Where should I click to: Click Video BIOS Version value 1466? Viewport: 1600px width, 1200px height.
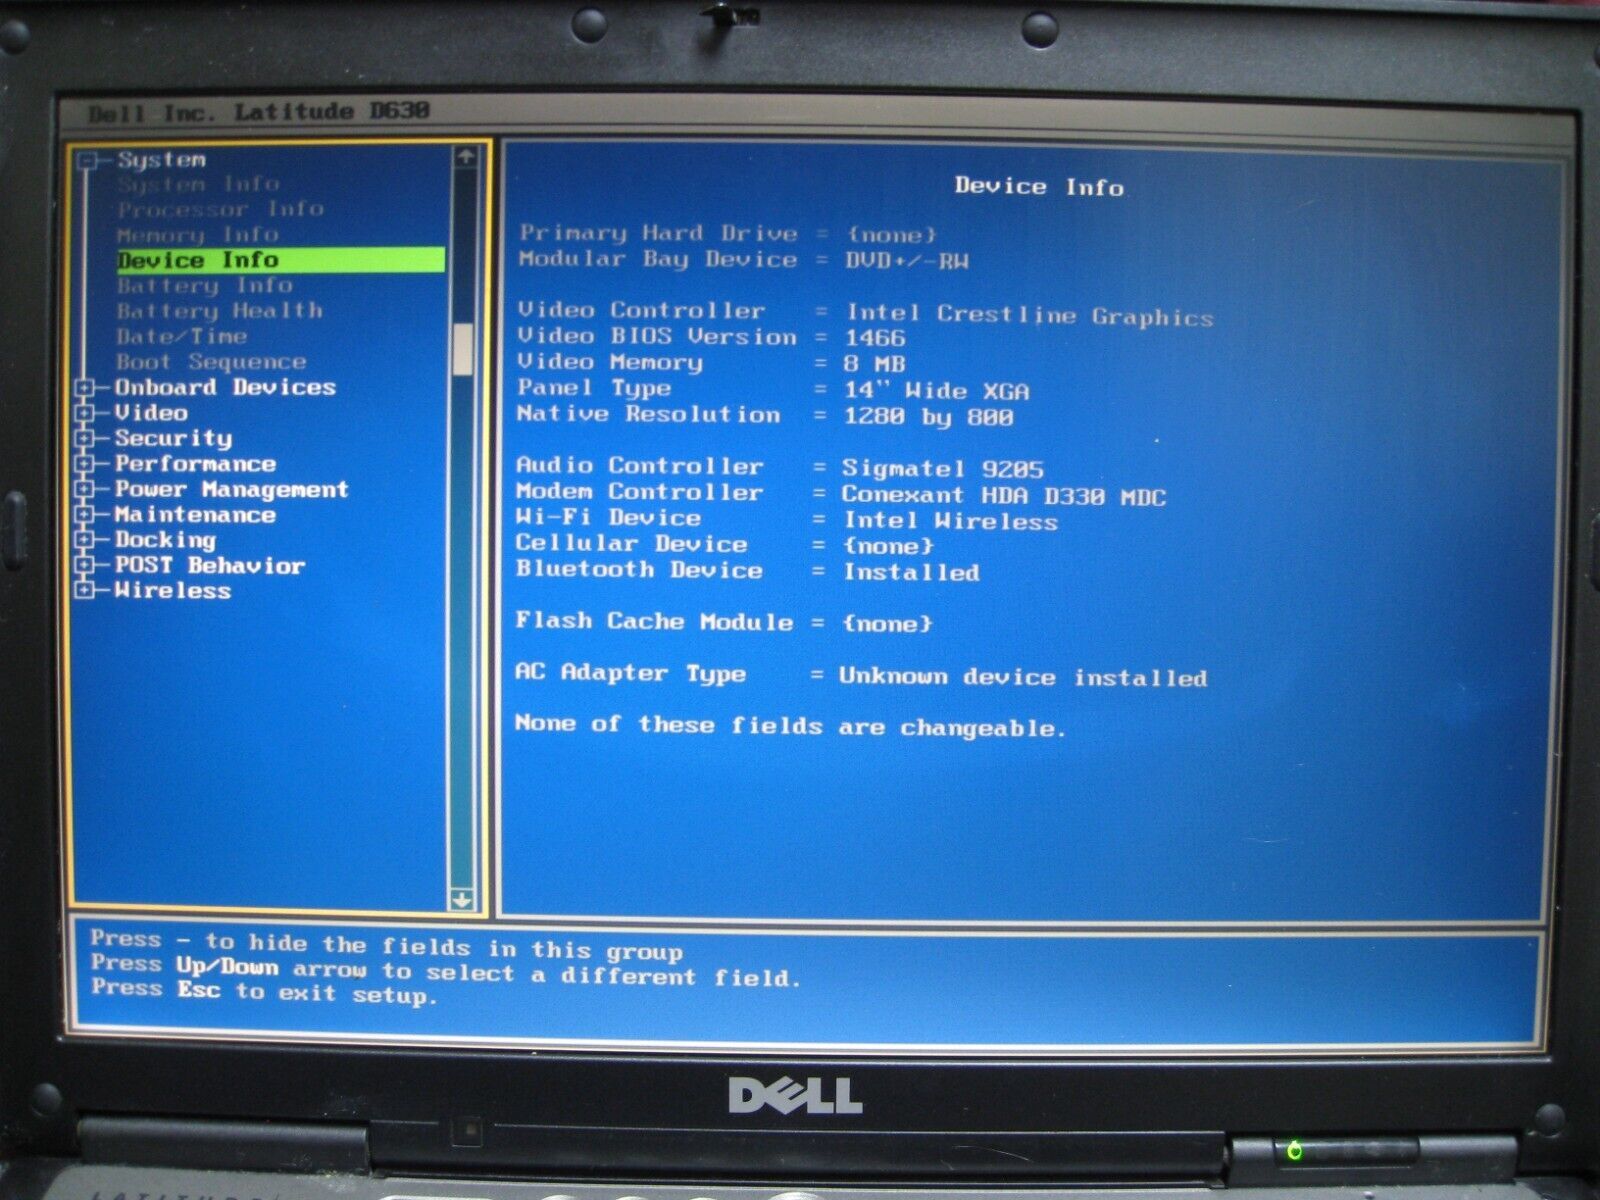click(875, 338)
